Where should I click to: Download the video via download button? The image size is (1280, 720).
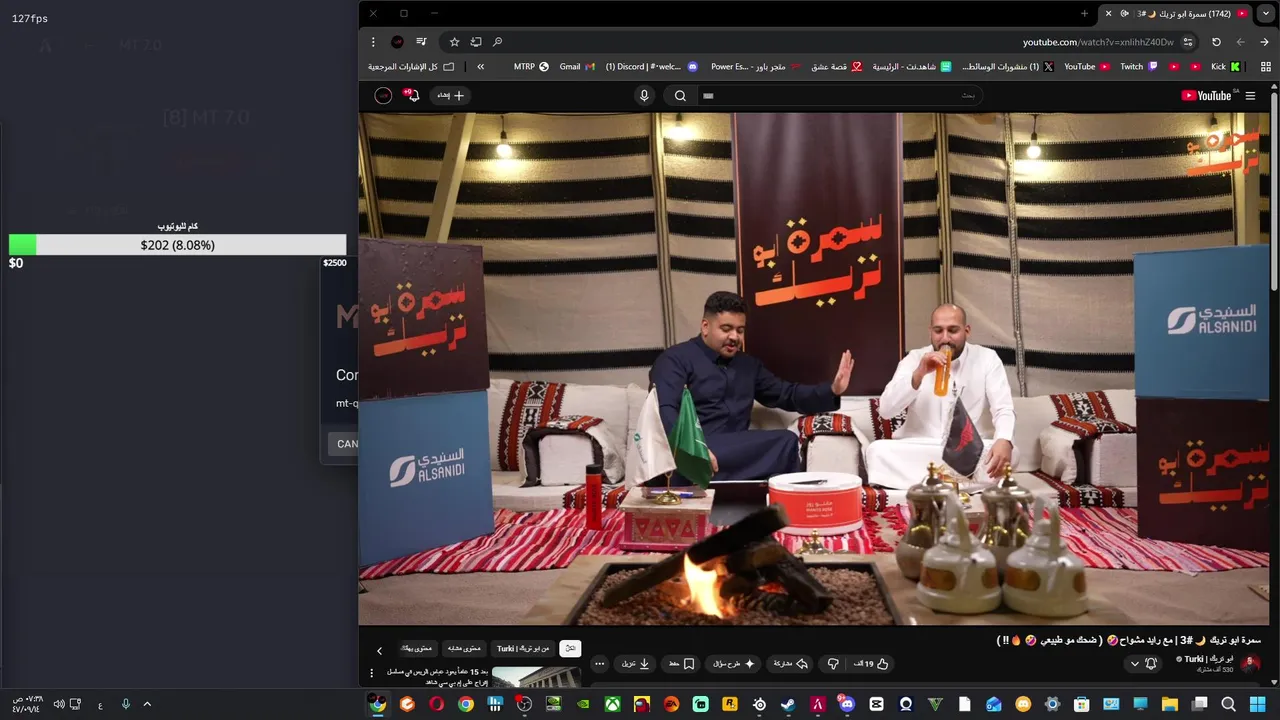[x=637, y=664]
